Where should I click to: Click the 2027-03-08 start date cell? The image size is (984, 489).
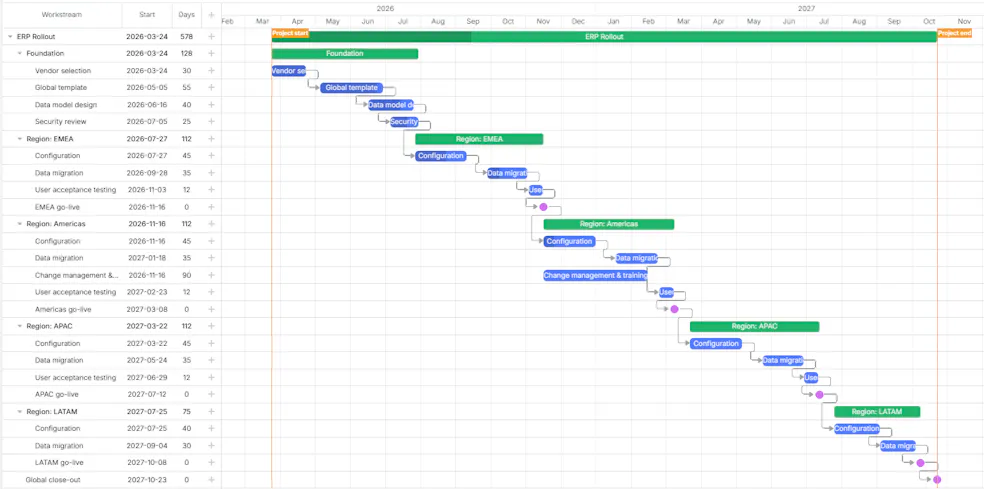click(x=147, y=309)
